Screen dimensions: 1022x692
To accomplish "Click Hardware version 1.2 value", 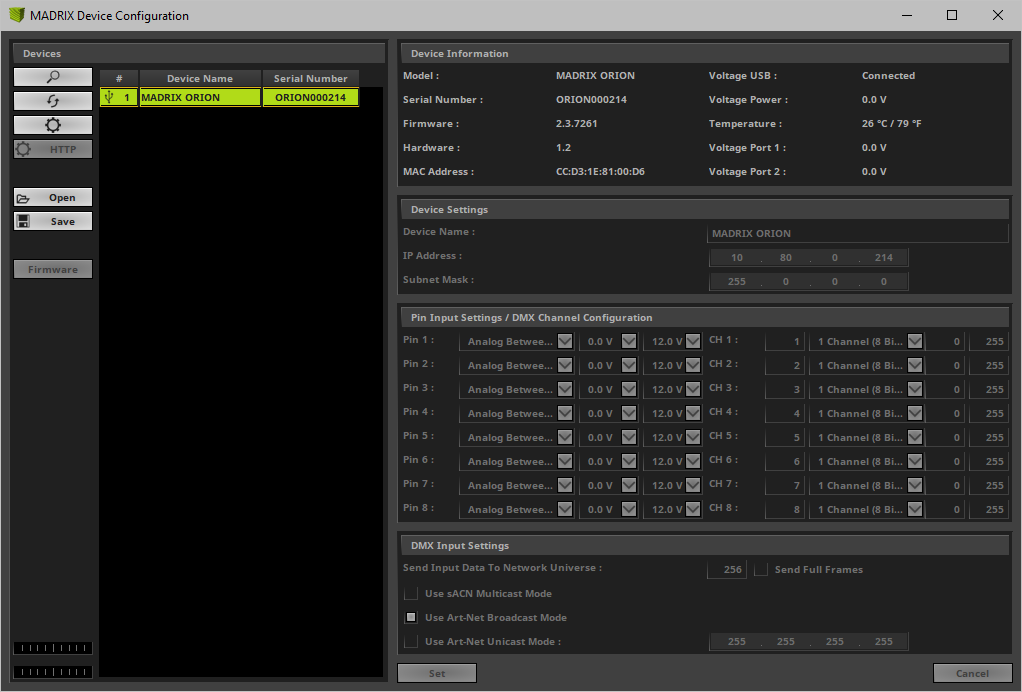I will [x=563, y=148].
